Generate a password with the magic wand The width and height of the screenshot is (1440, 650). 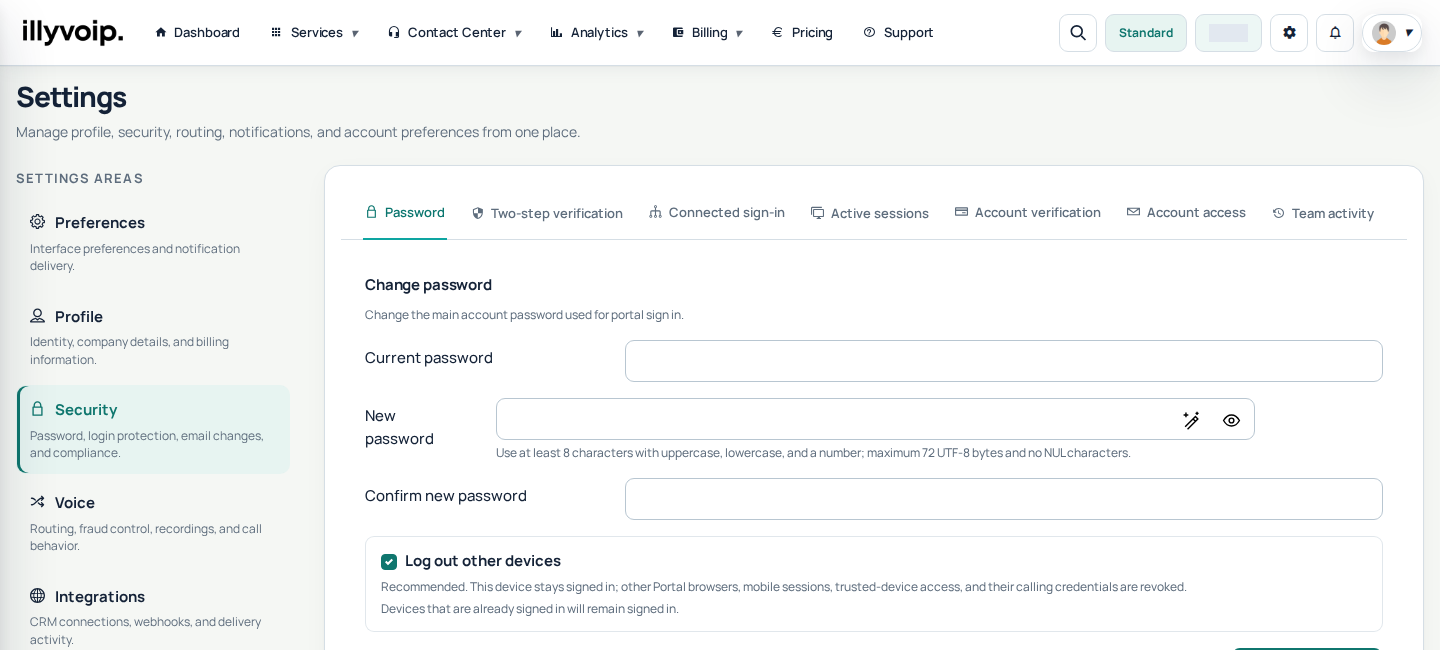click(1191, 420)
